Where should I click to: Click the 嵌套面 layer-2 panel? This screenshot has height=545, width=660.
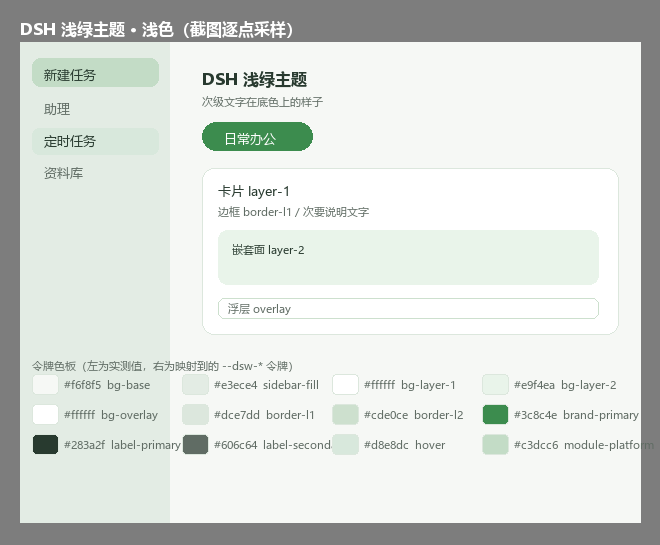point(408,257)
